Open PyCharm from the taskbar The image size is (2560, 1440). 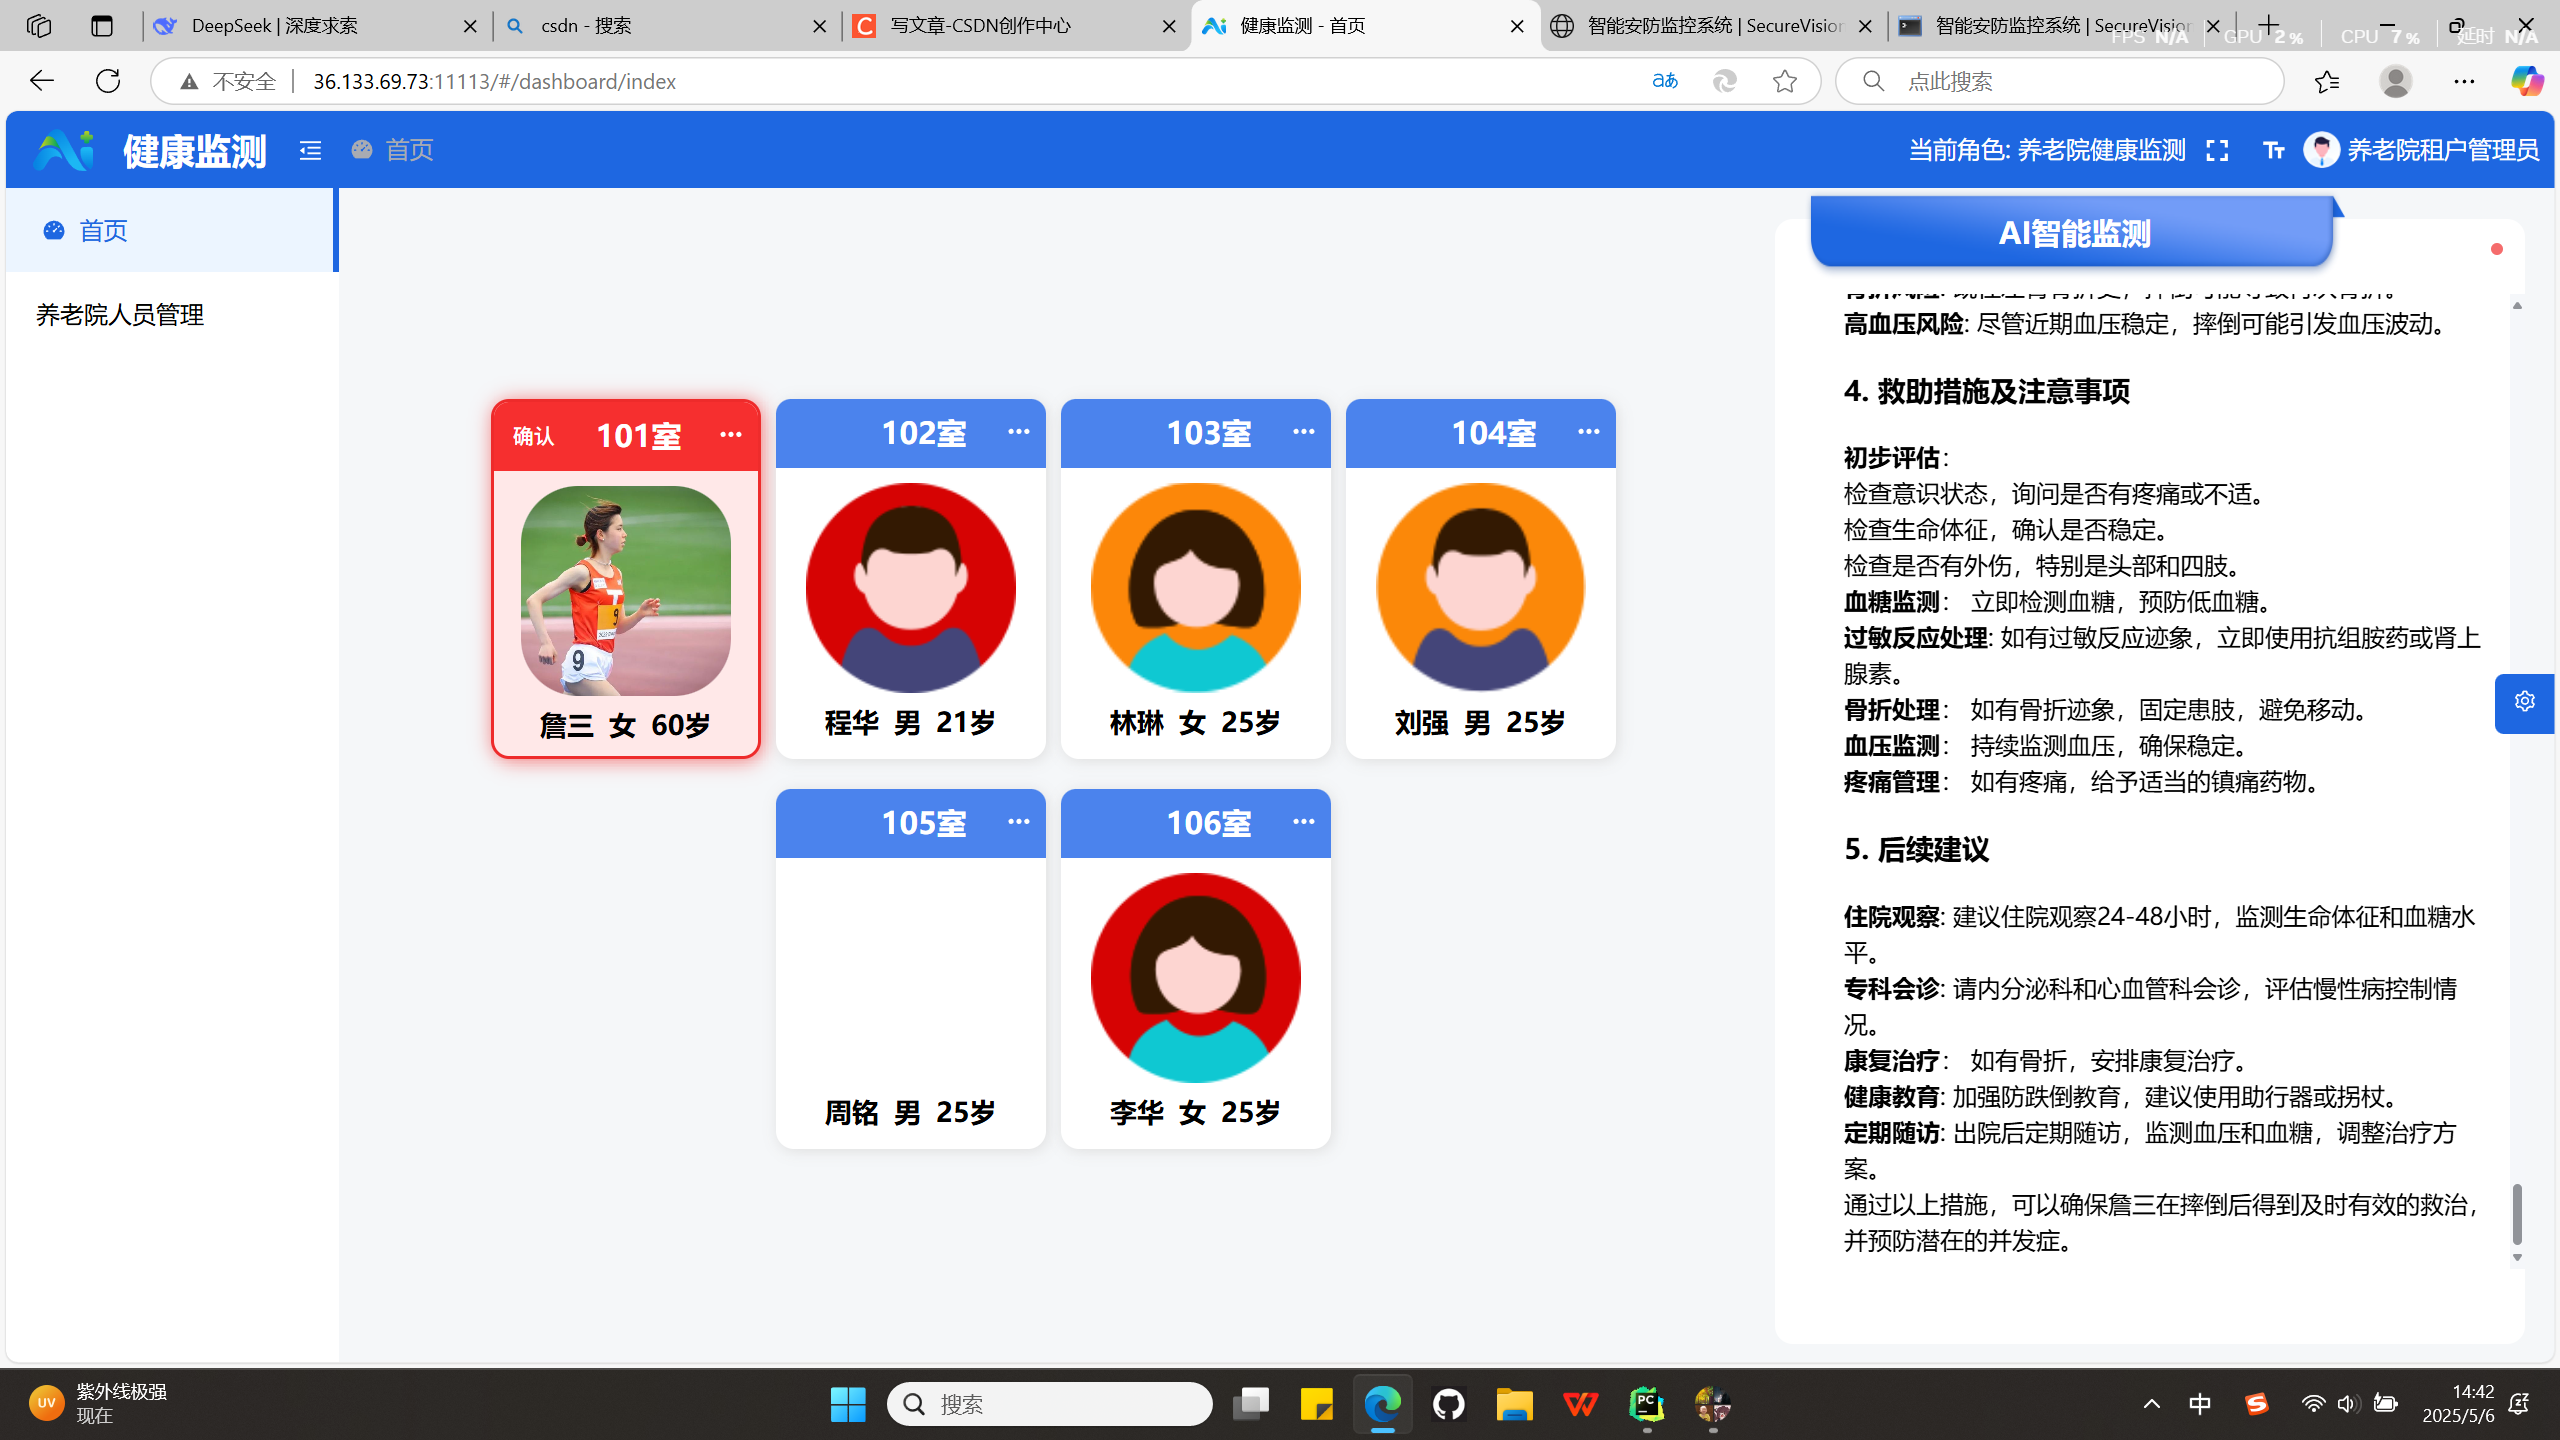[x=1646, y=1404]
